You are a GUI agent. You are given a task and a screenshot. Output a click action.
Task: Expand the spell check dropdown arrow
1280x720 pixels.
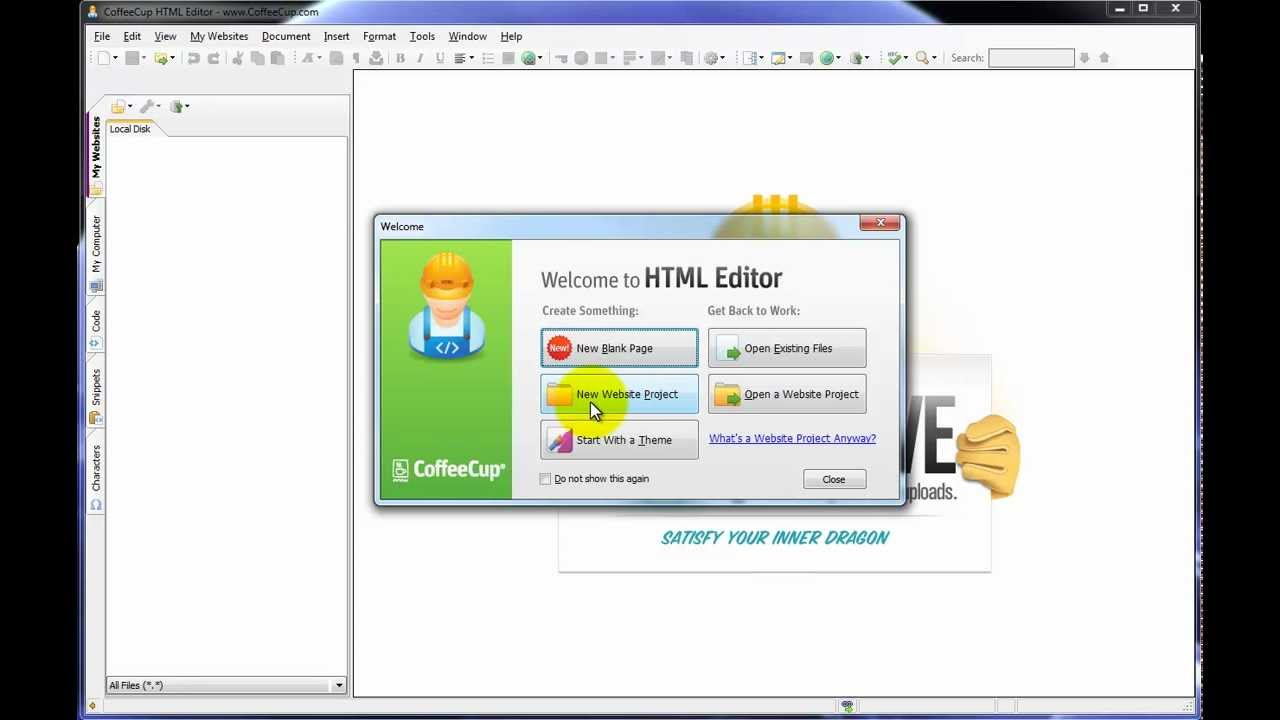[x=906, y=58]
